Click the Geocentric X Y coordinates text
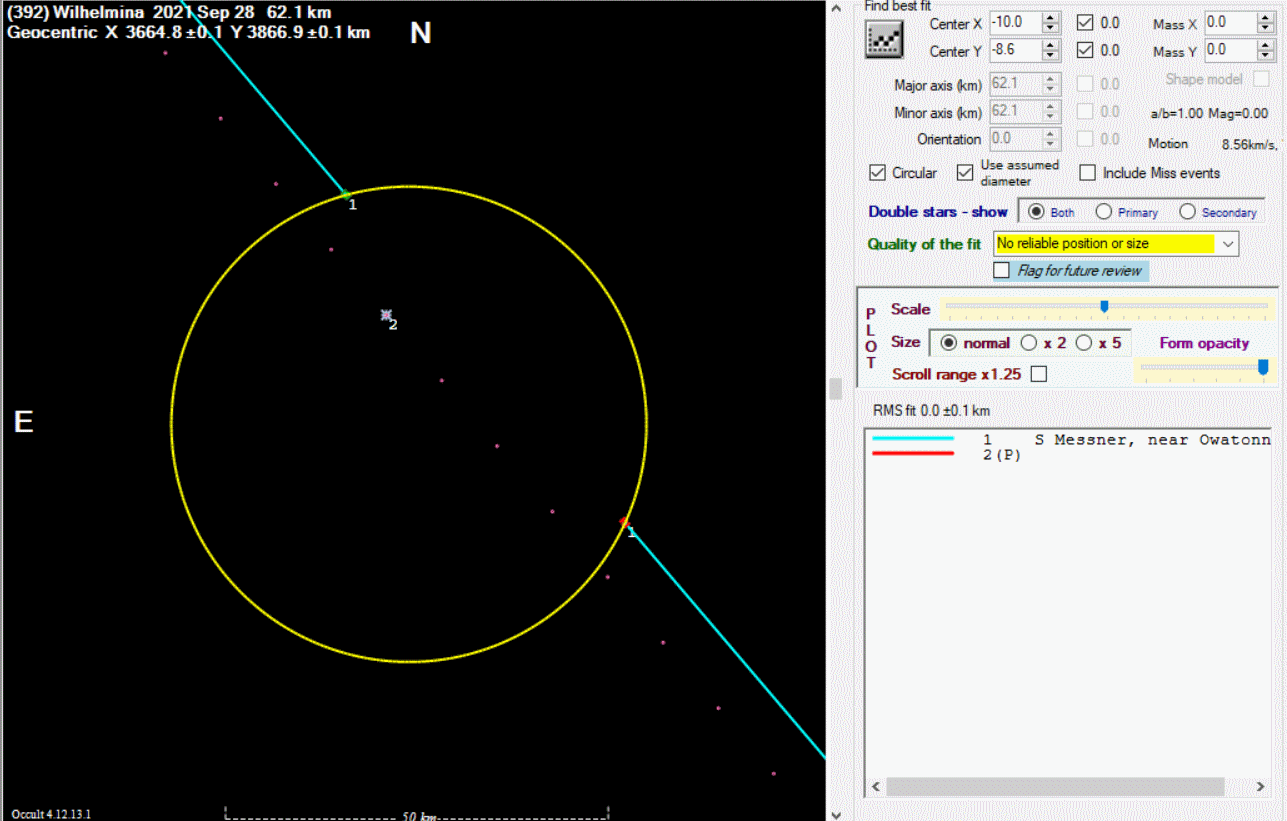The height and width of the screenshot is (821, 1287). (x=189, y=32)
